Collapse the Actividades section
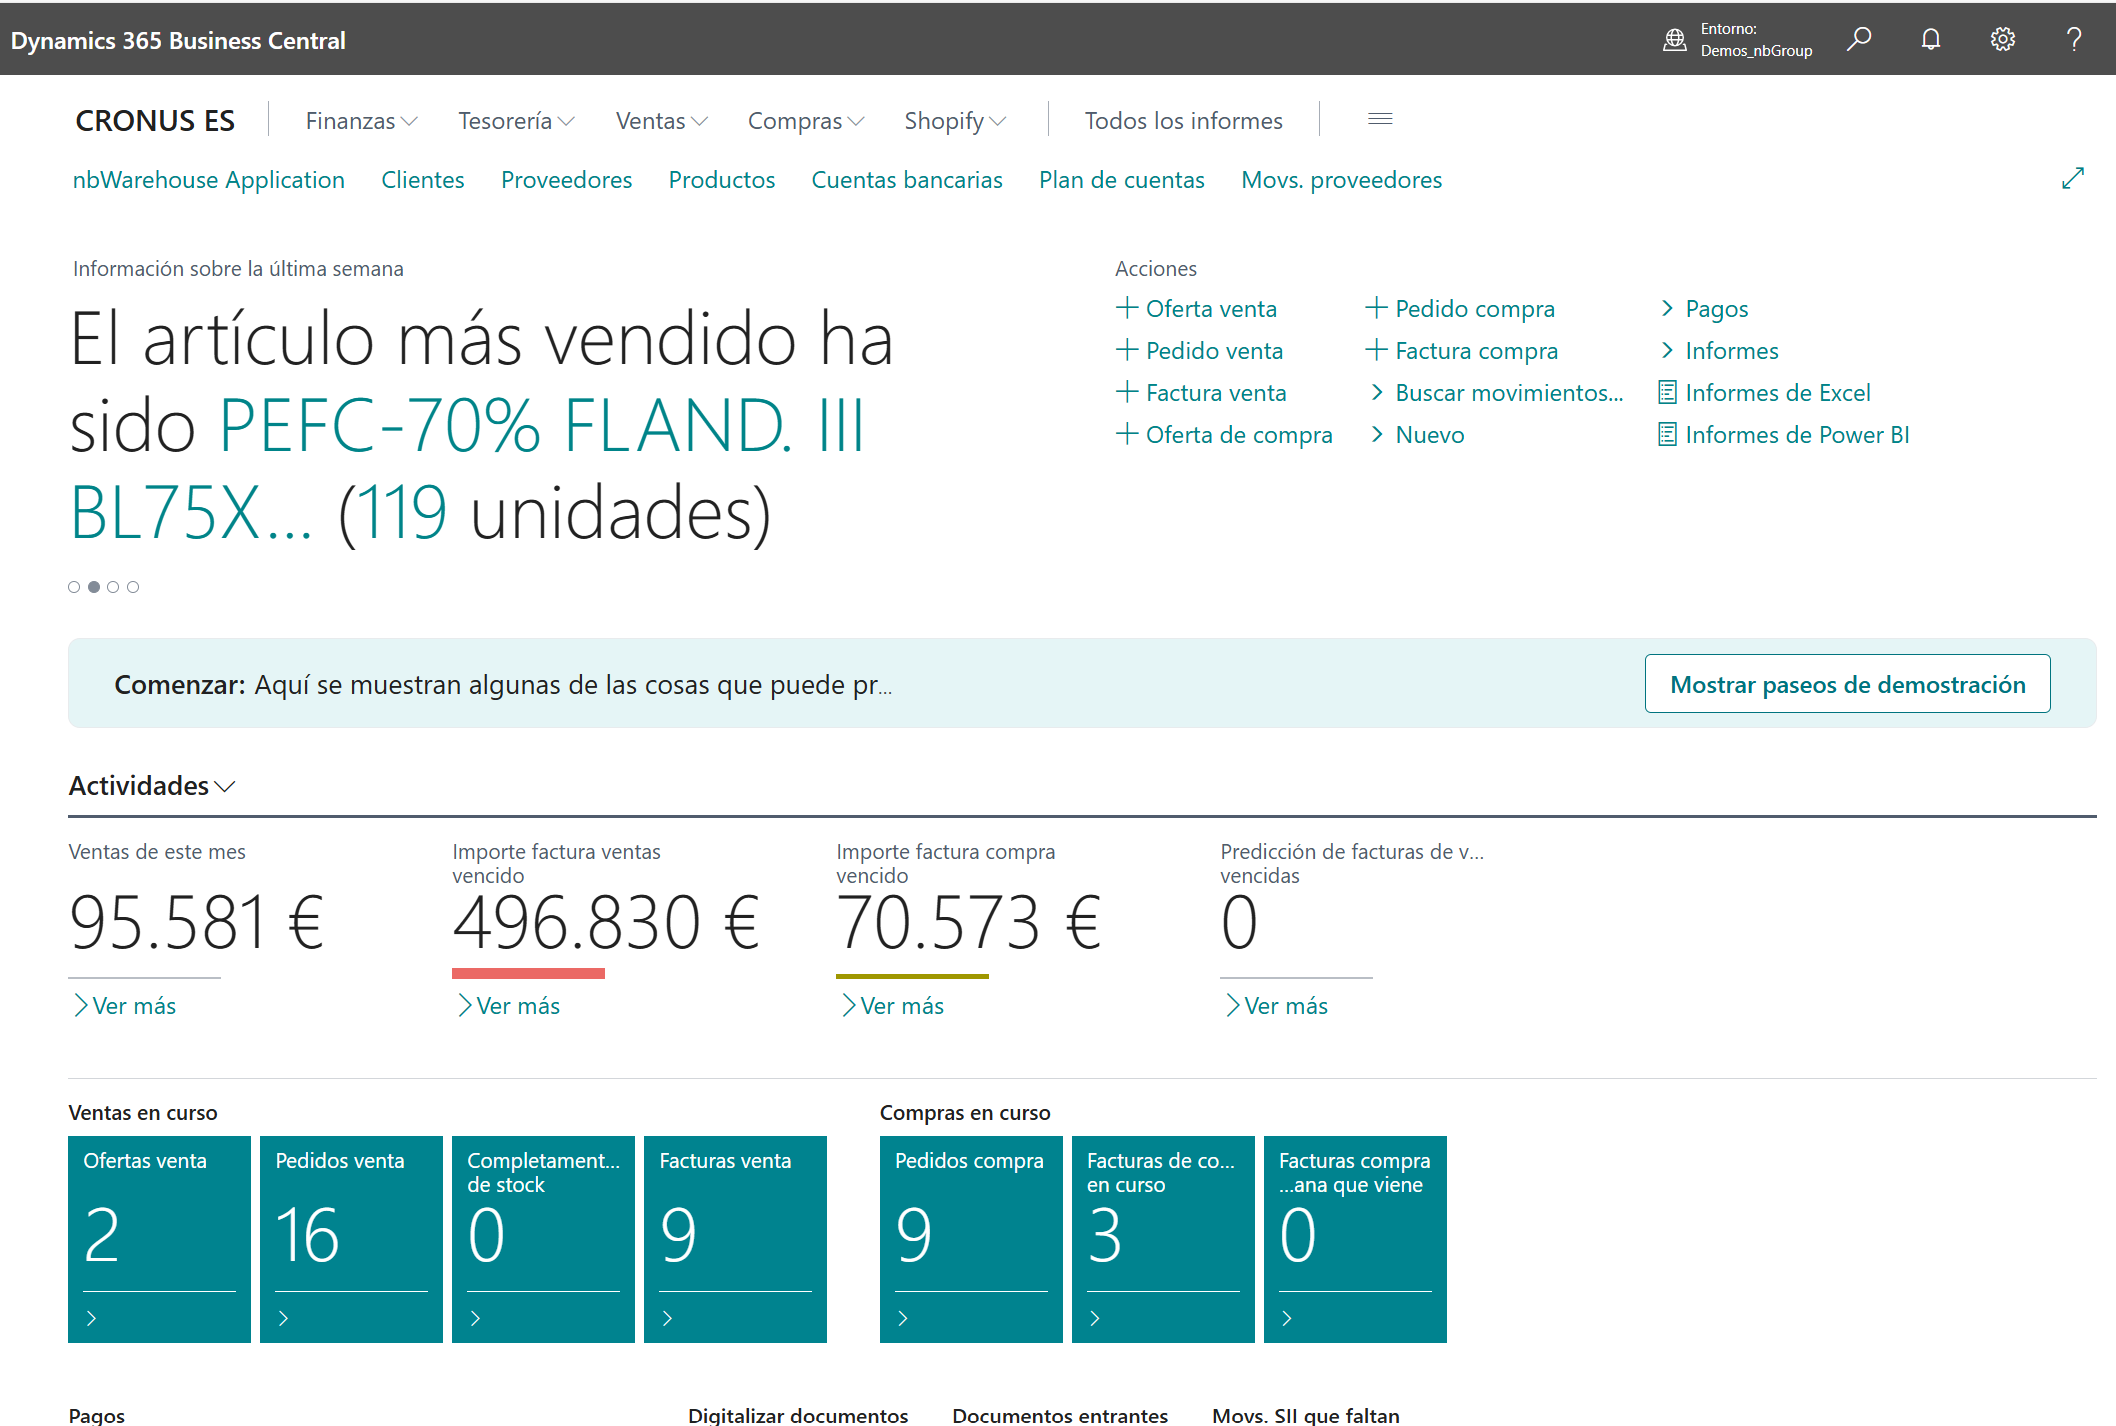 point(152,786)
